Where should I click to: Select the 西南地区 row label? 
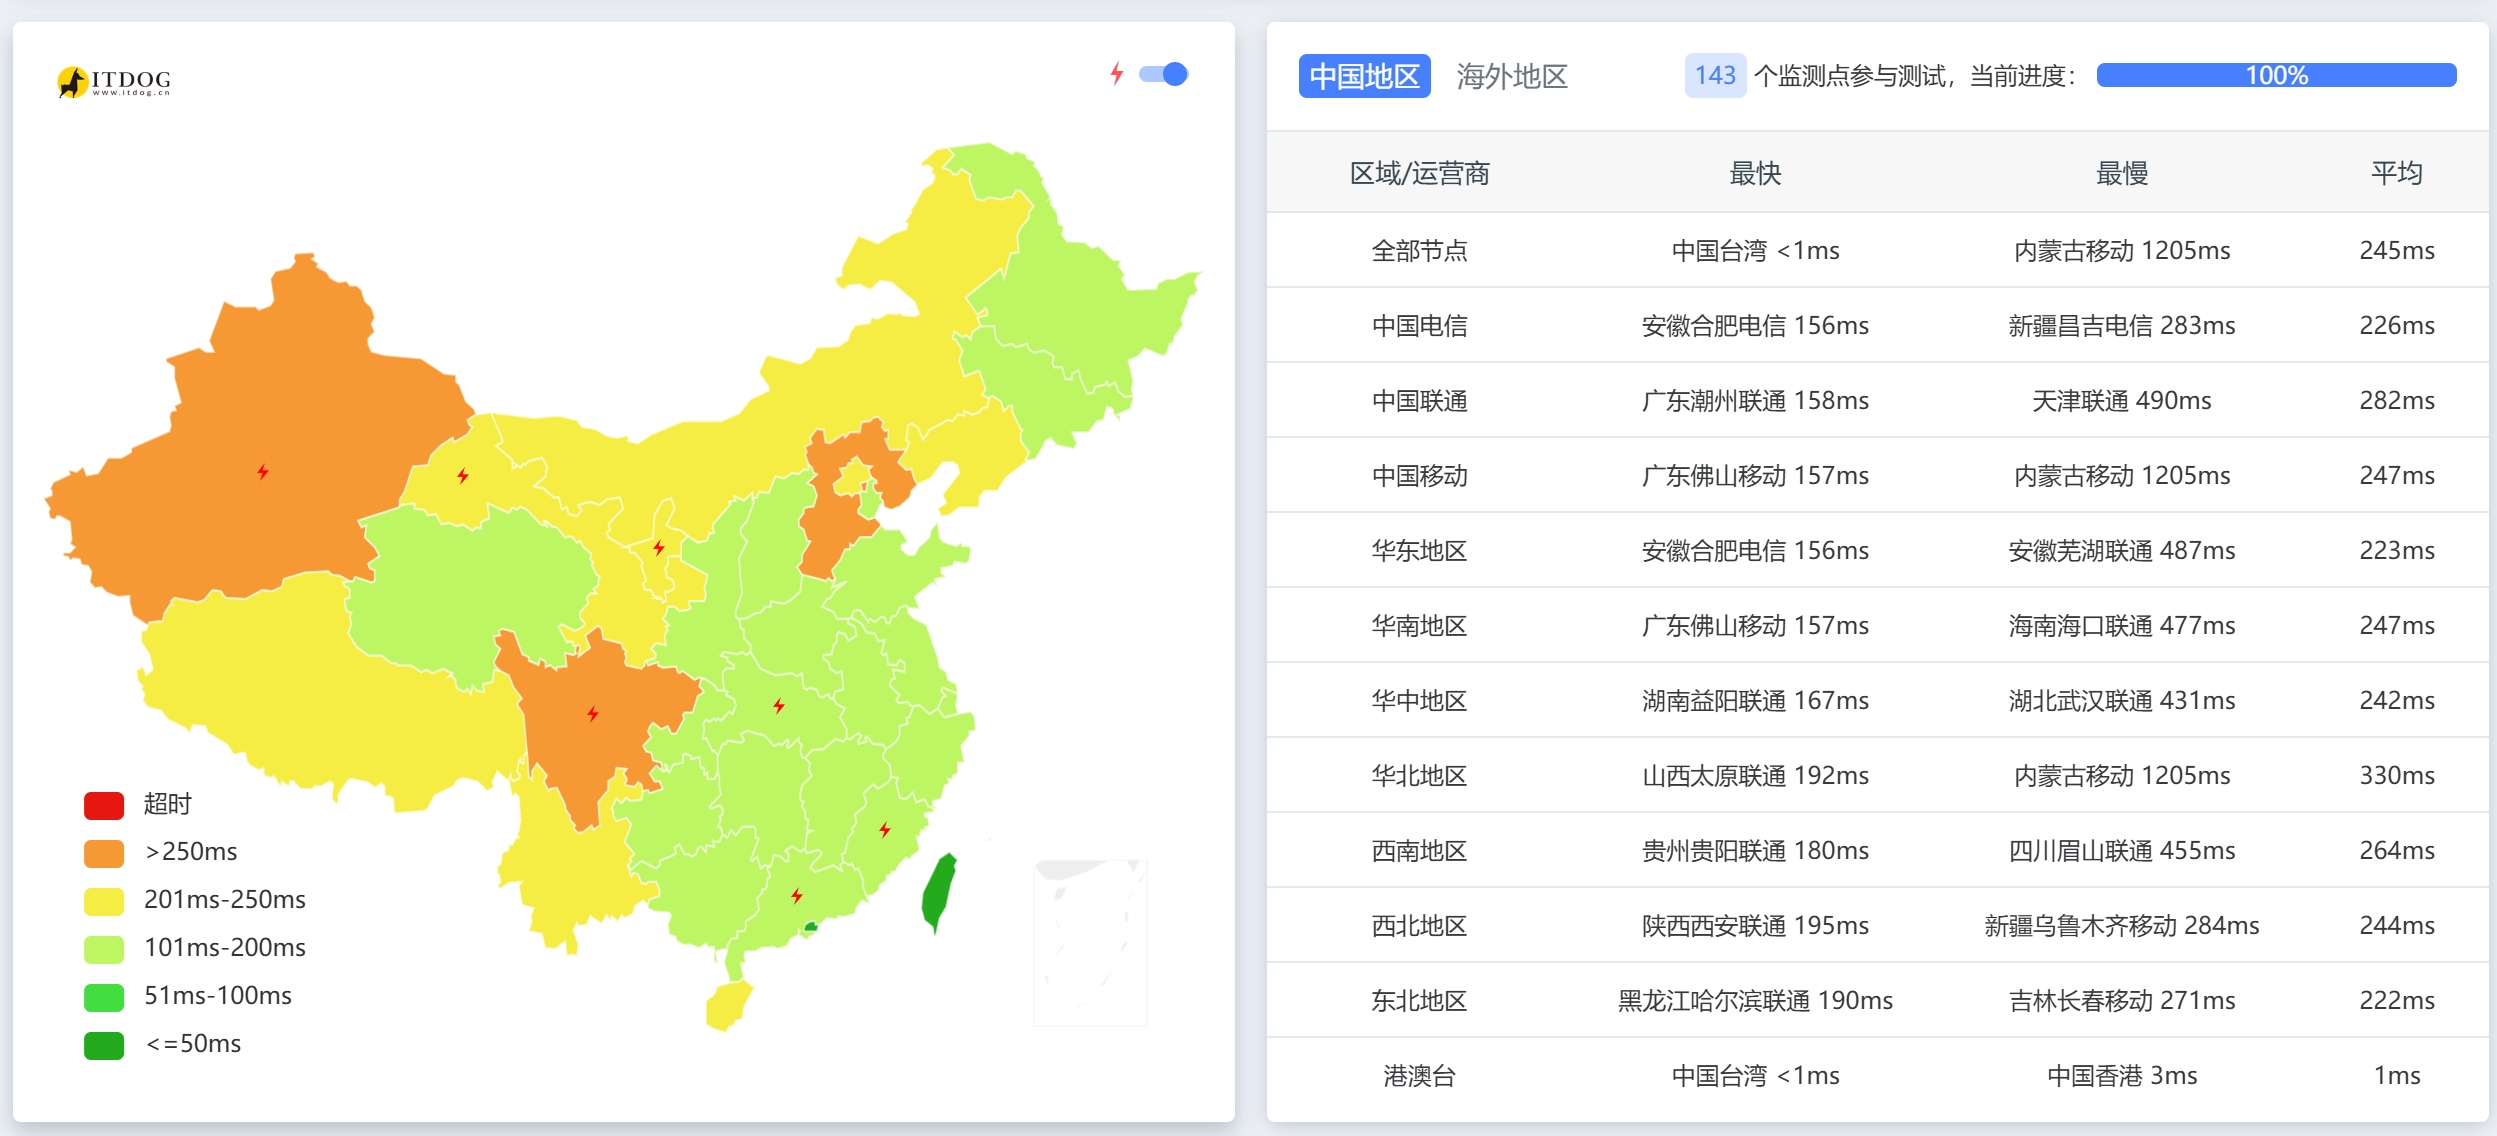tap(1420, 850)
